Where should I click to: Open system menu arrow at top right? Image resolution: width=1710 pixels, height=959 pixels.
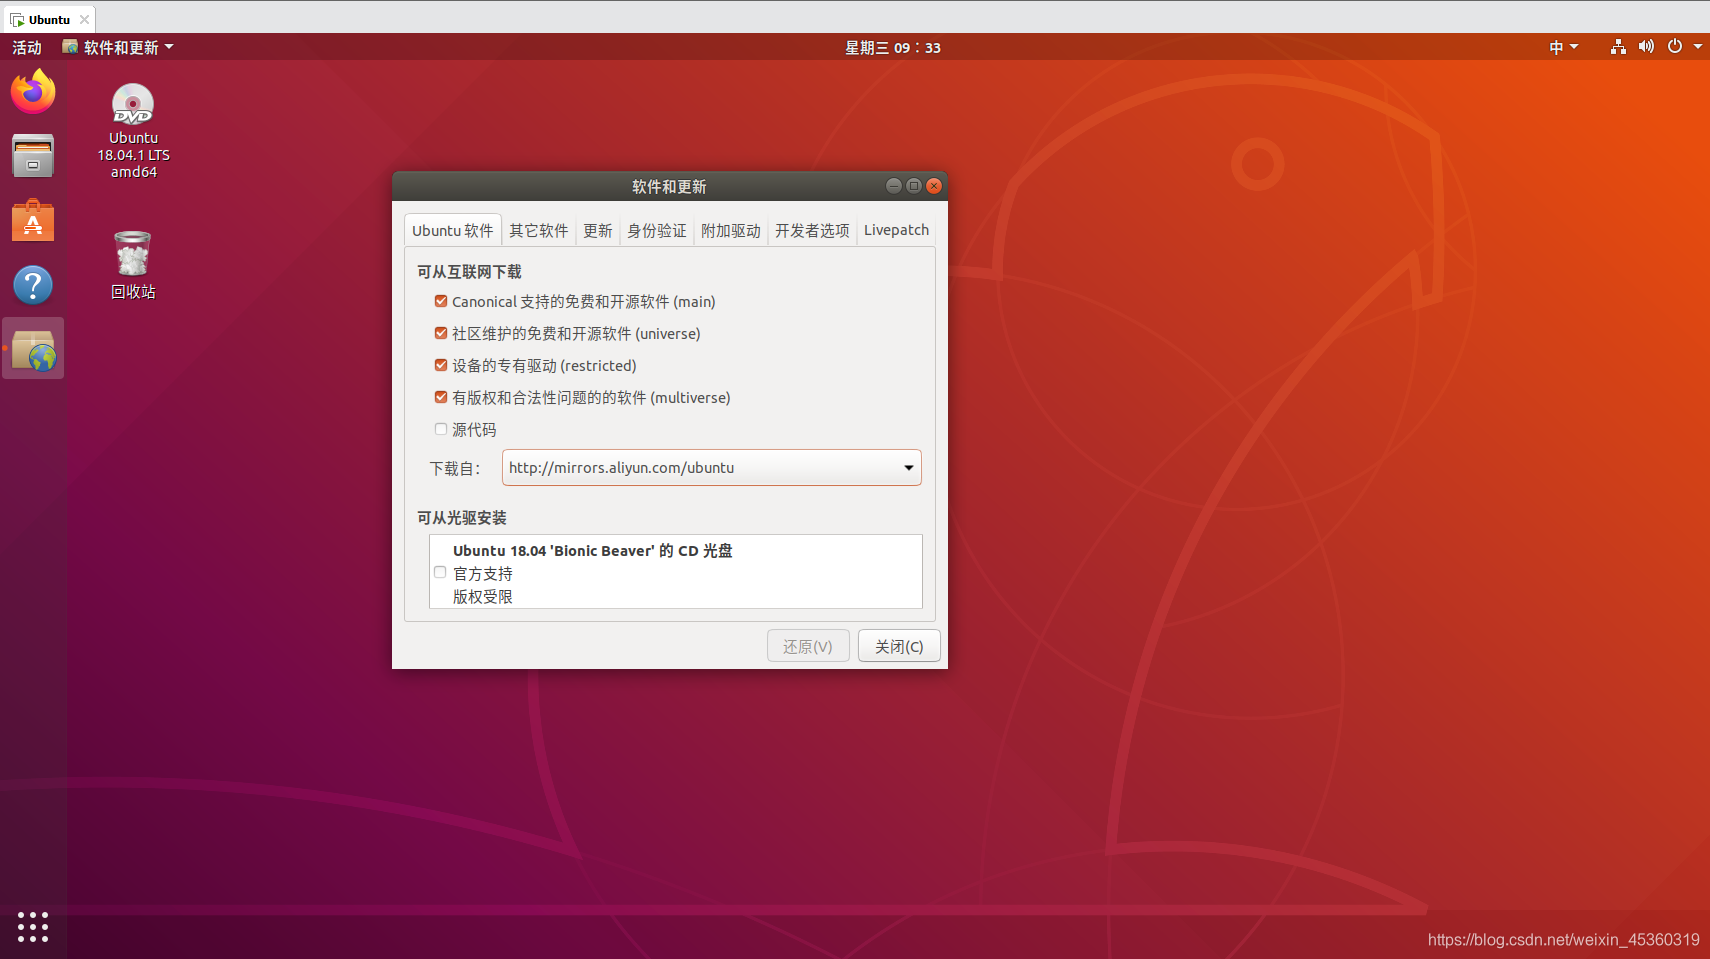click(1698, 47)
